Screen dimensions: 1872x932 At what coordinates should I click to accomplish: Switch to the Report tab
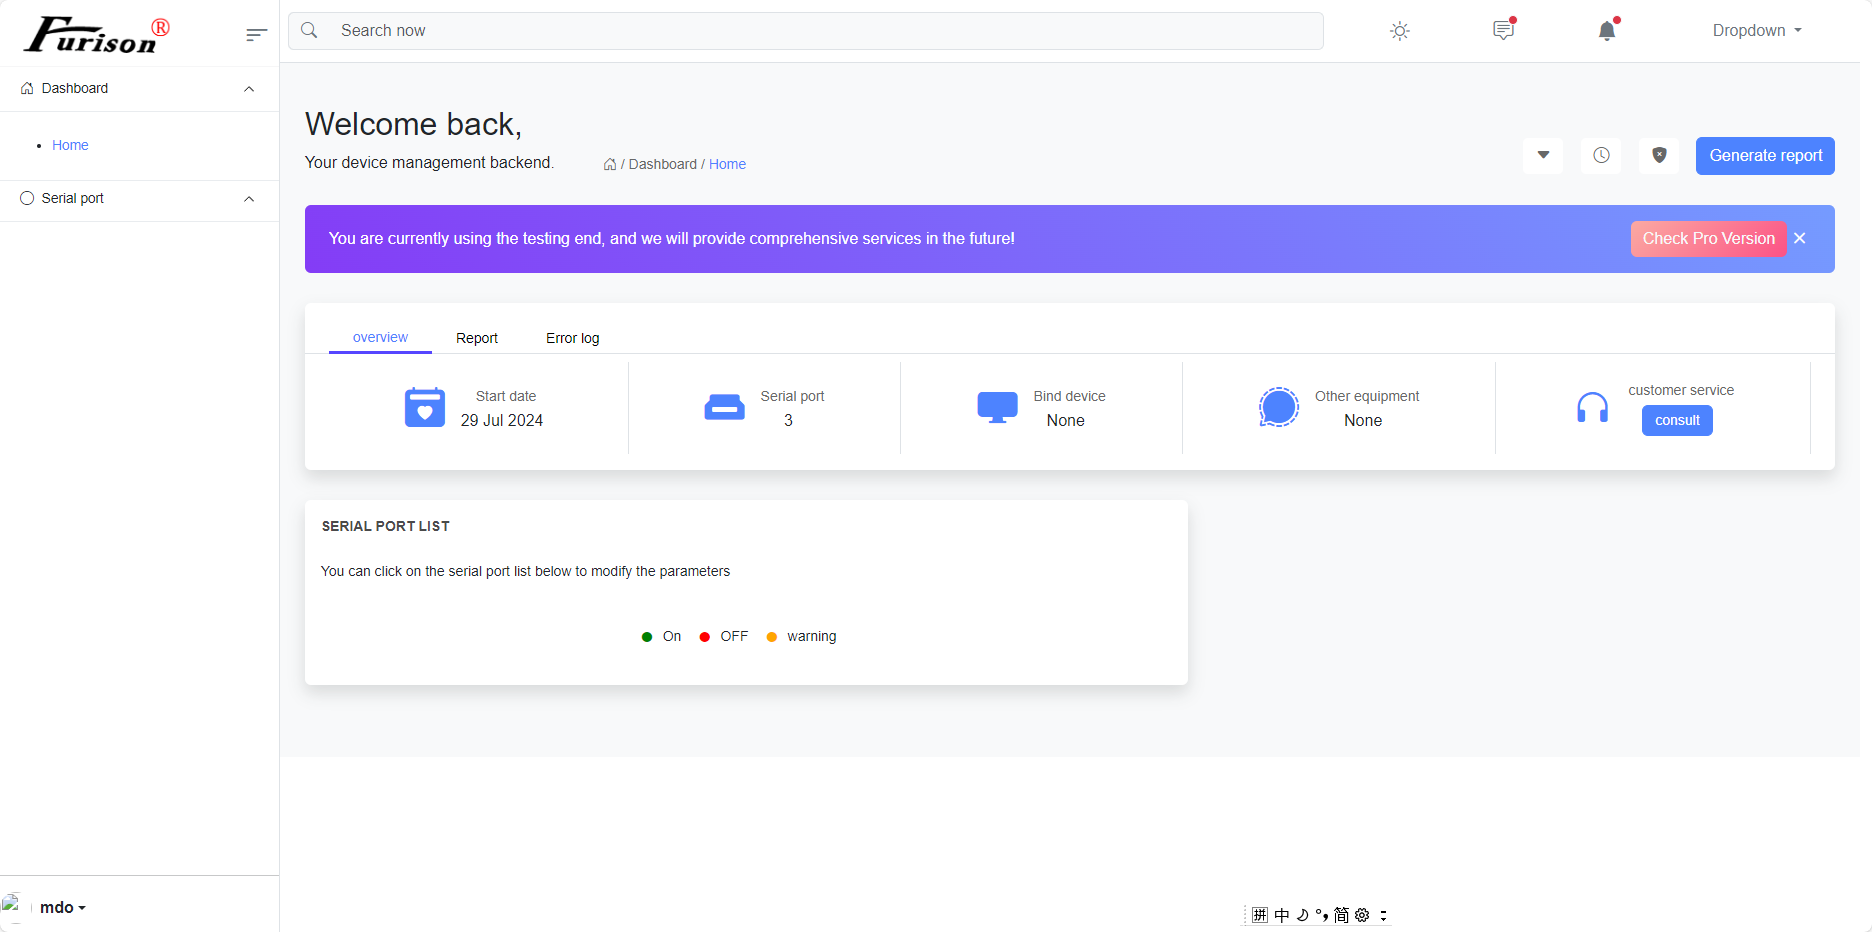pyautogui.click(x=477, y=339)
